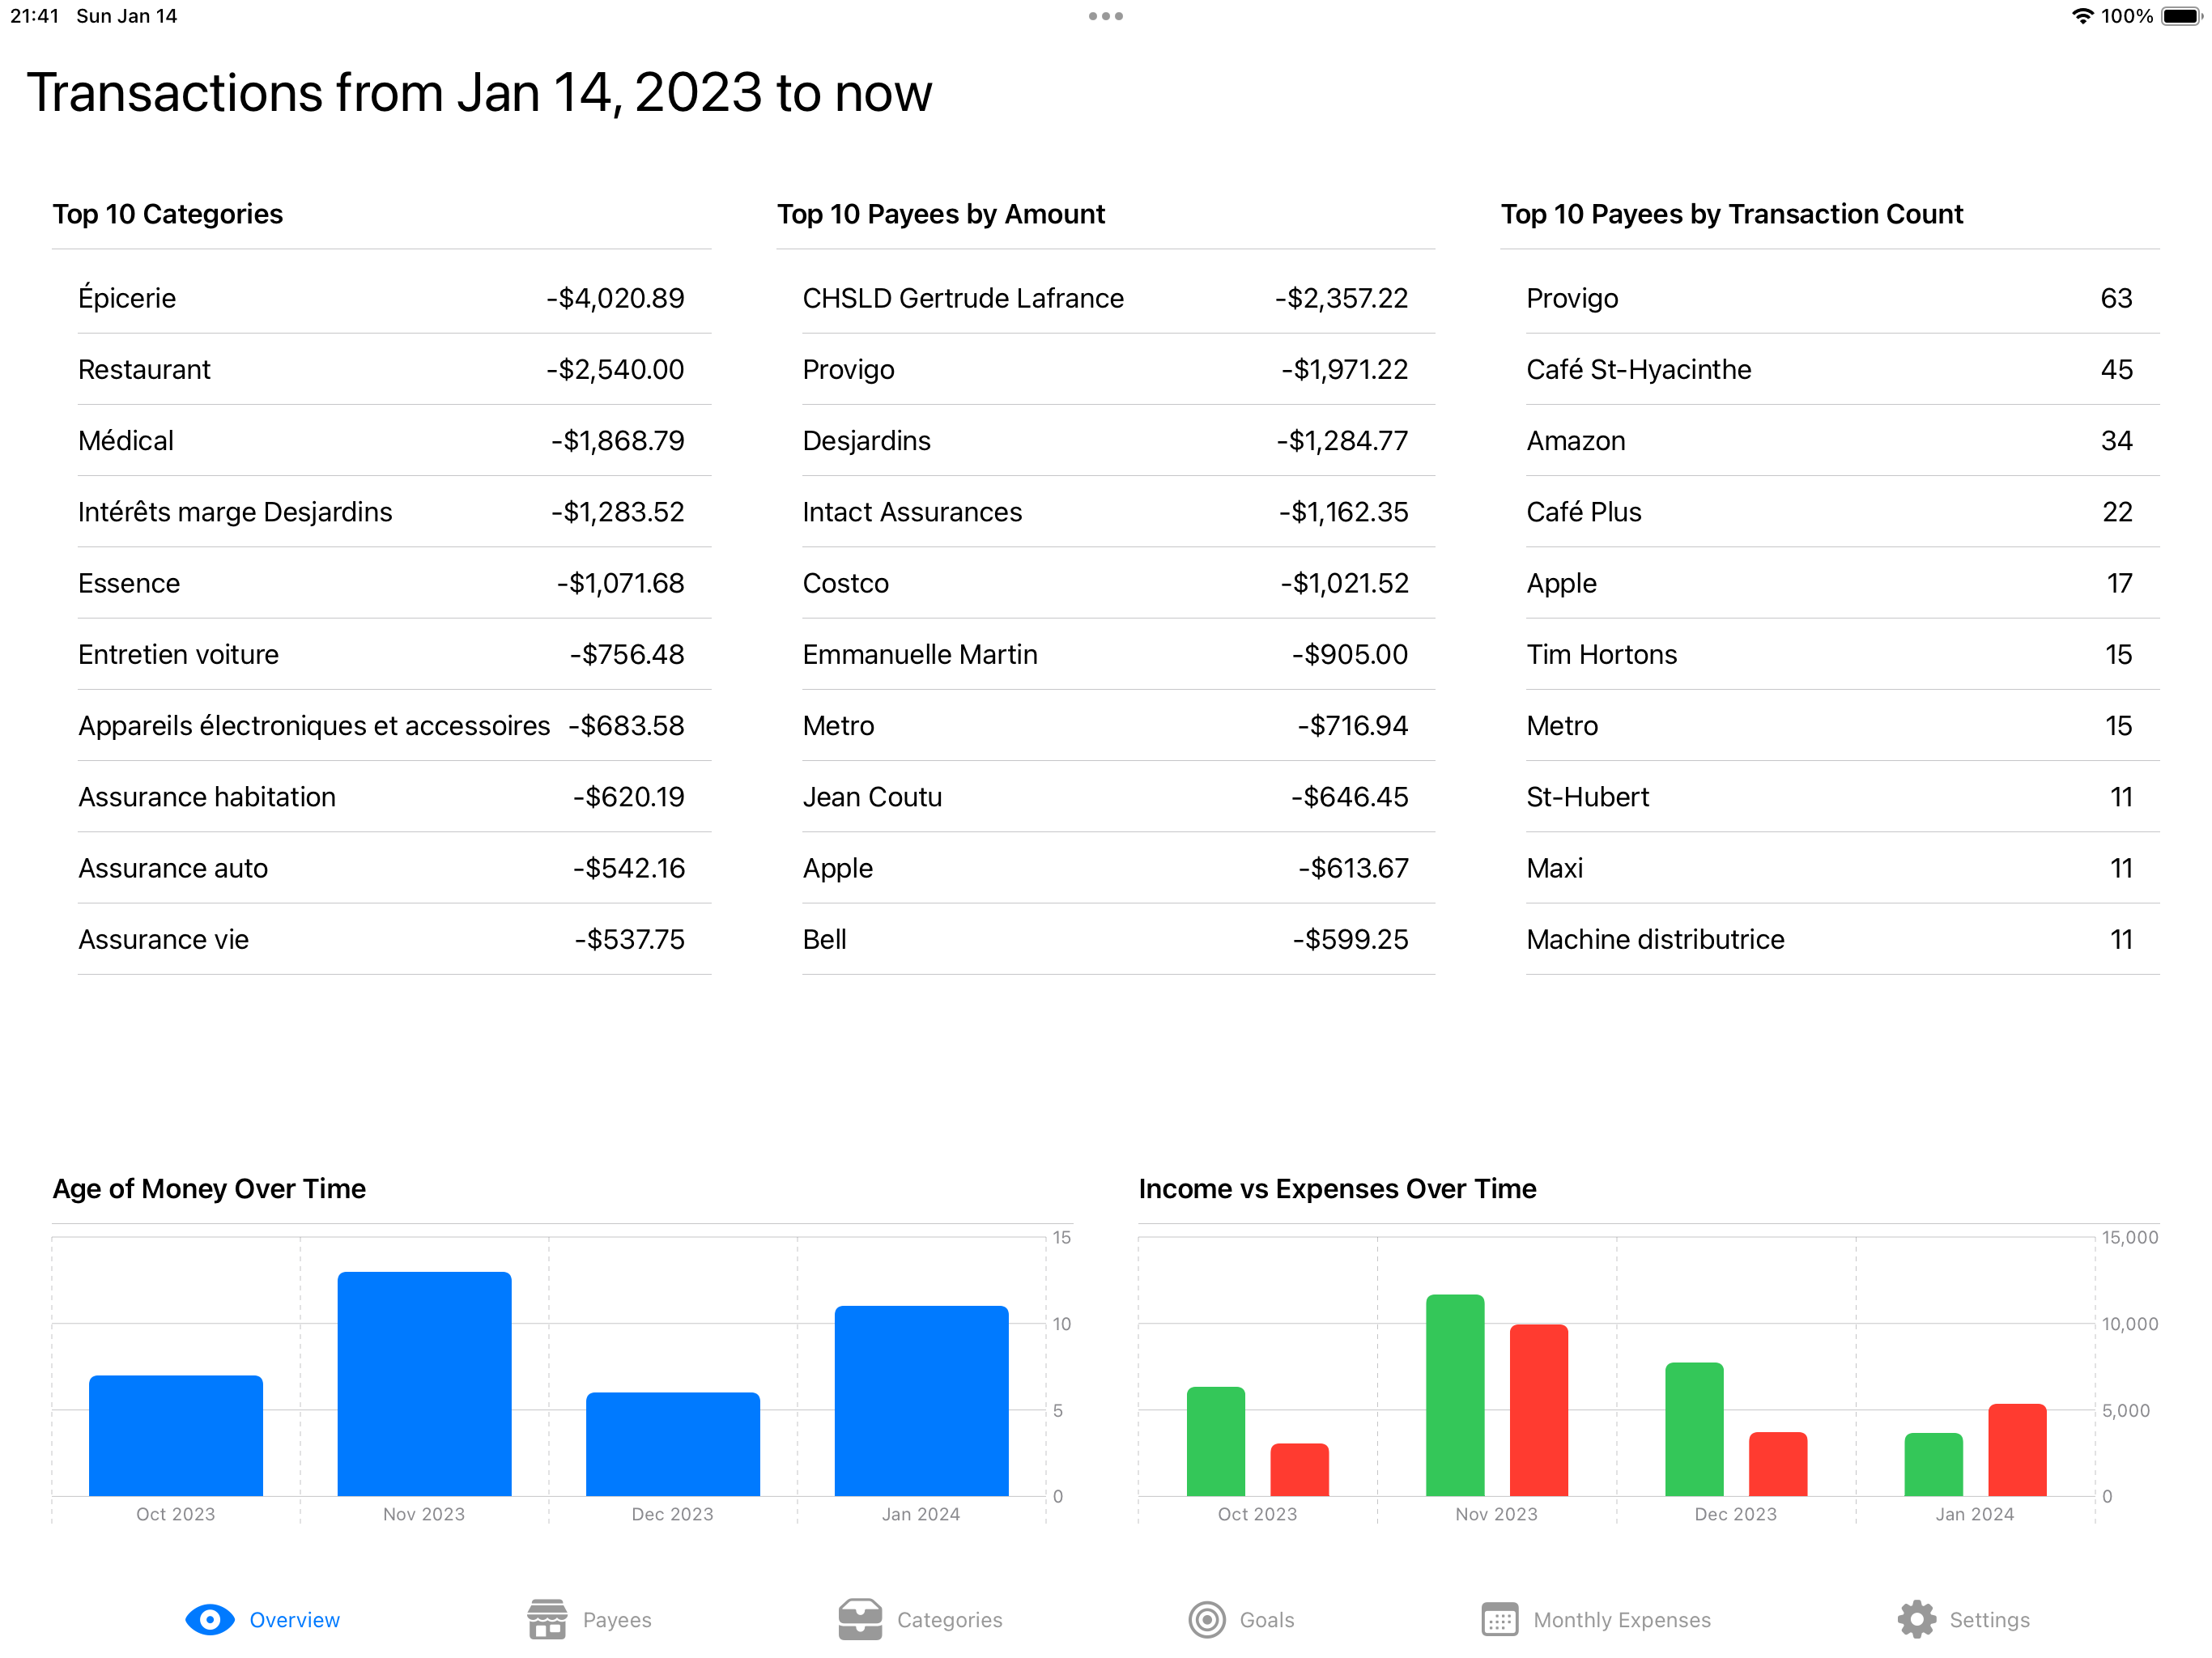
Task: Tap the Nov 2023 Age of Money bar
Action: coord(424,1384)
